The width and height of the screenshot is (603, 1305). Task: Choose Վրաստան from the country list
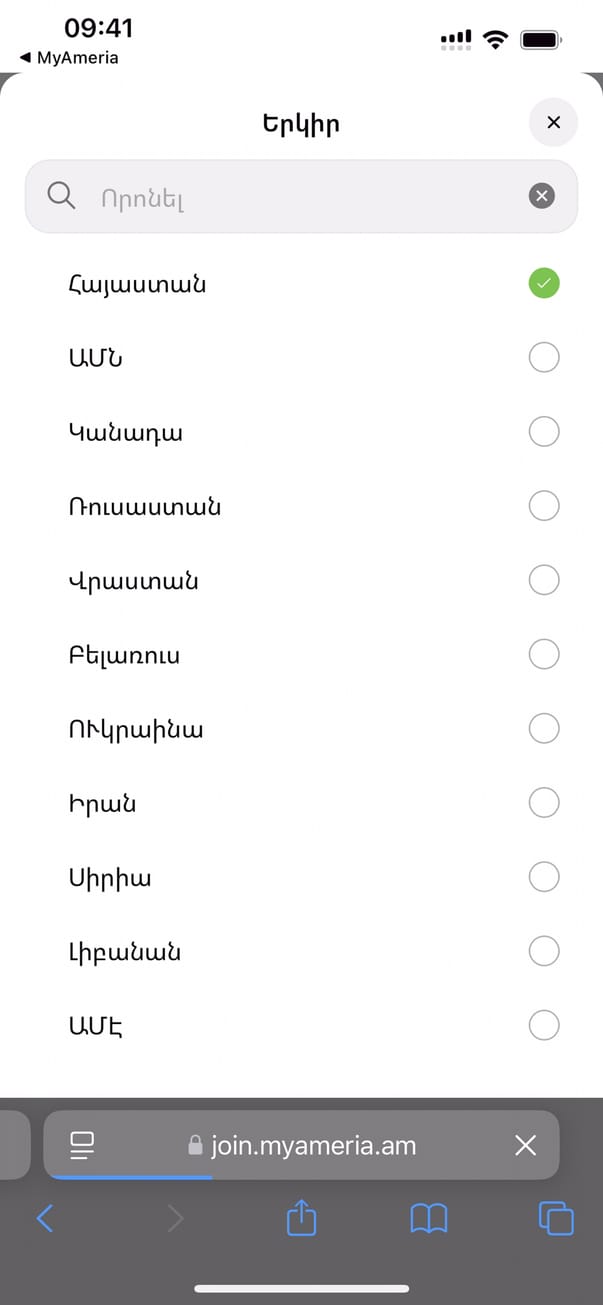[544, 580]
